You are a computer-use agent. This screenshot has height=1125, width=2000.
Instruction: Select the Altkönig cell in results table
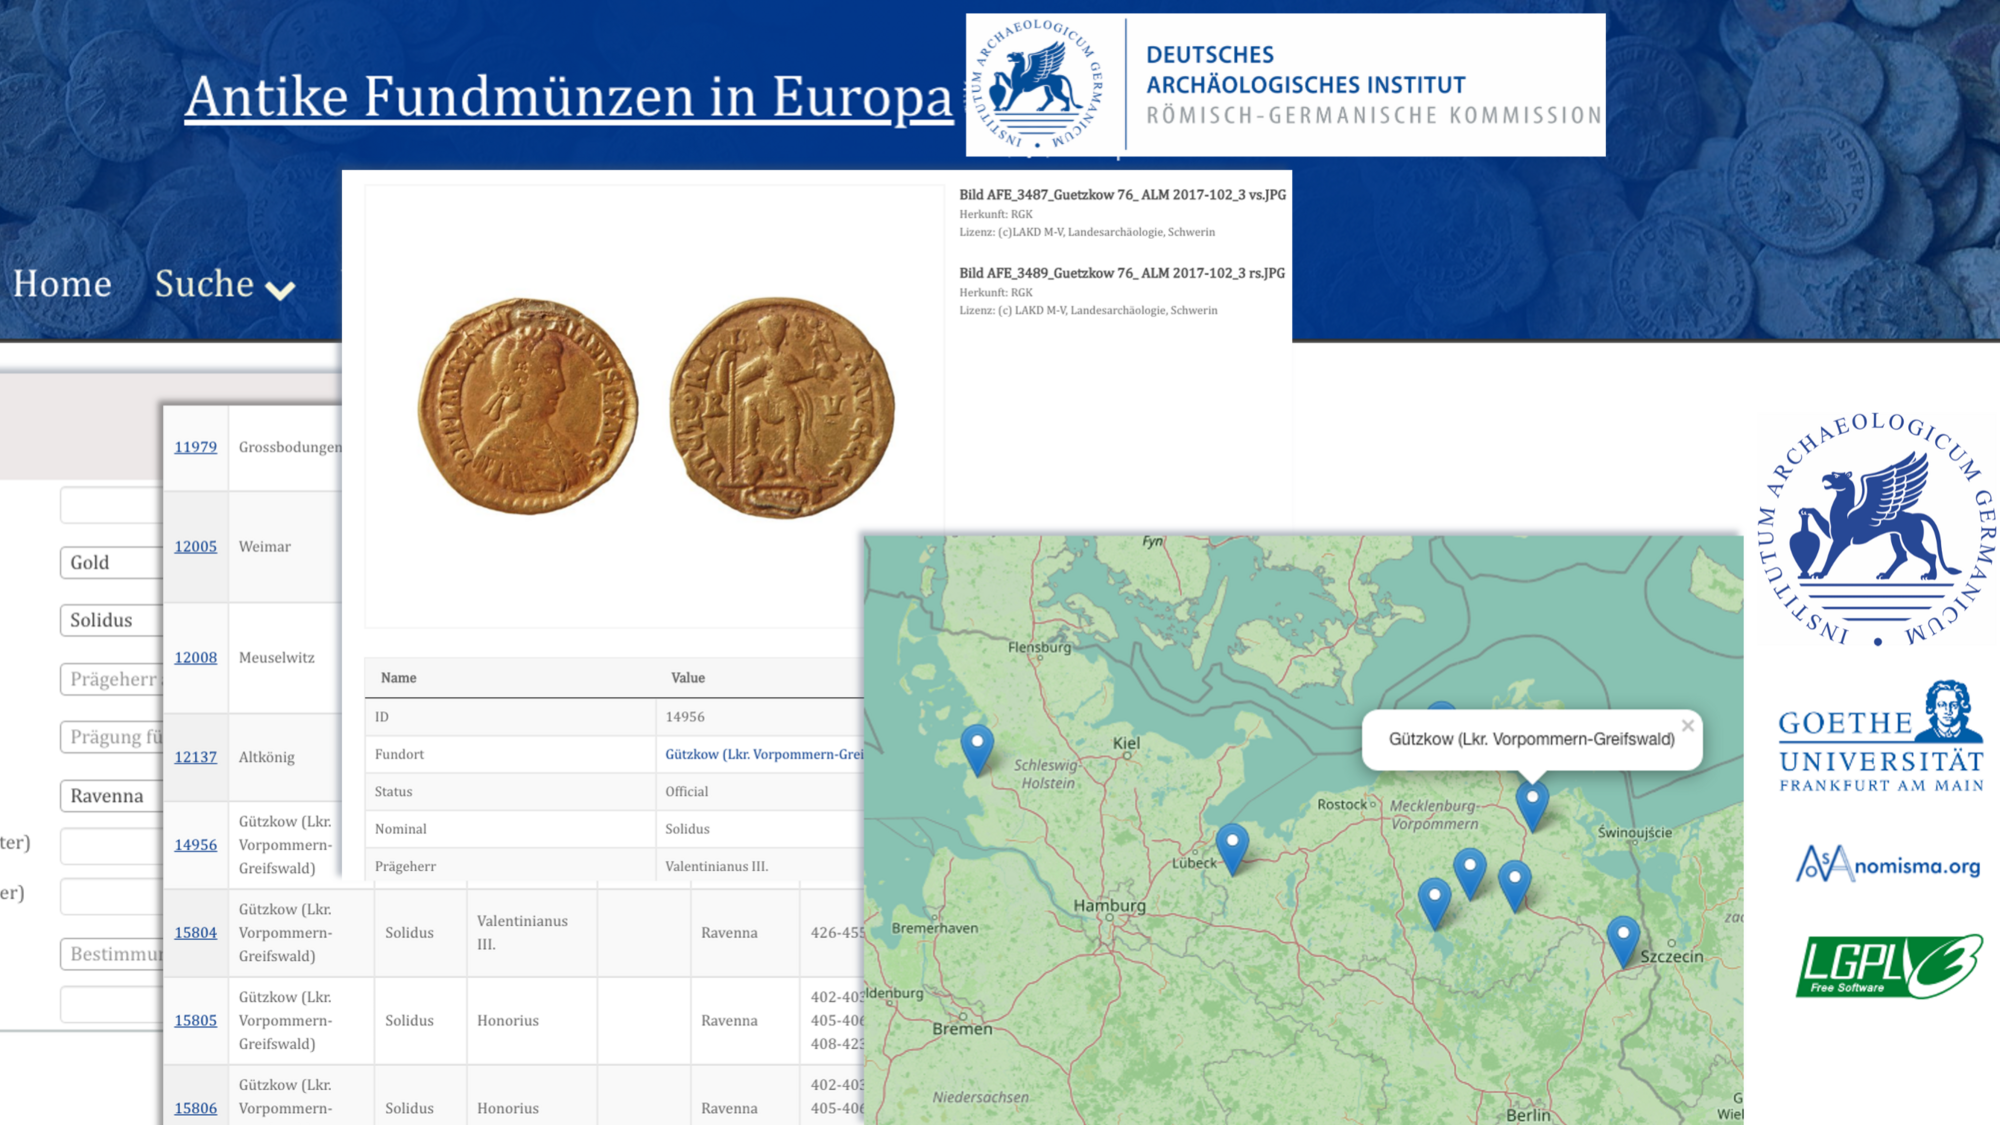click(285, 757)
